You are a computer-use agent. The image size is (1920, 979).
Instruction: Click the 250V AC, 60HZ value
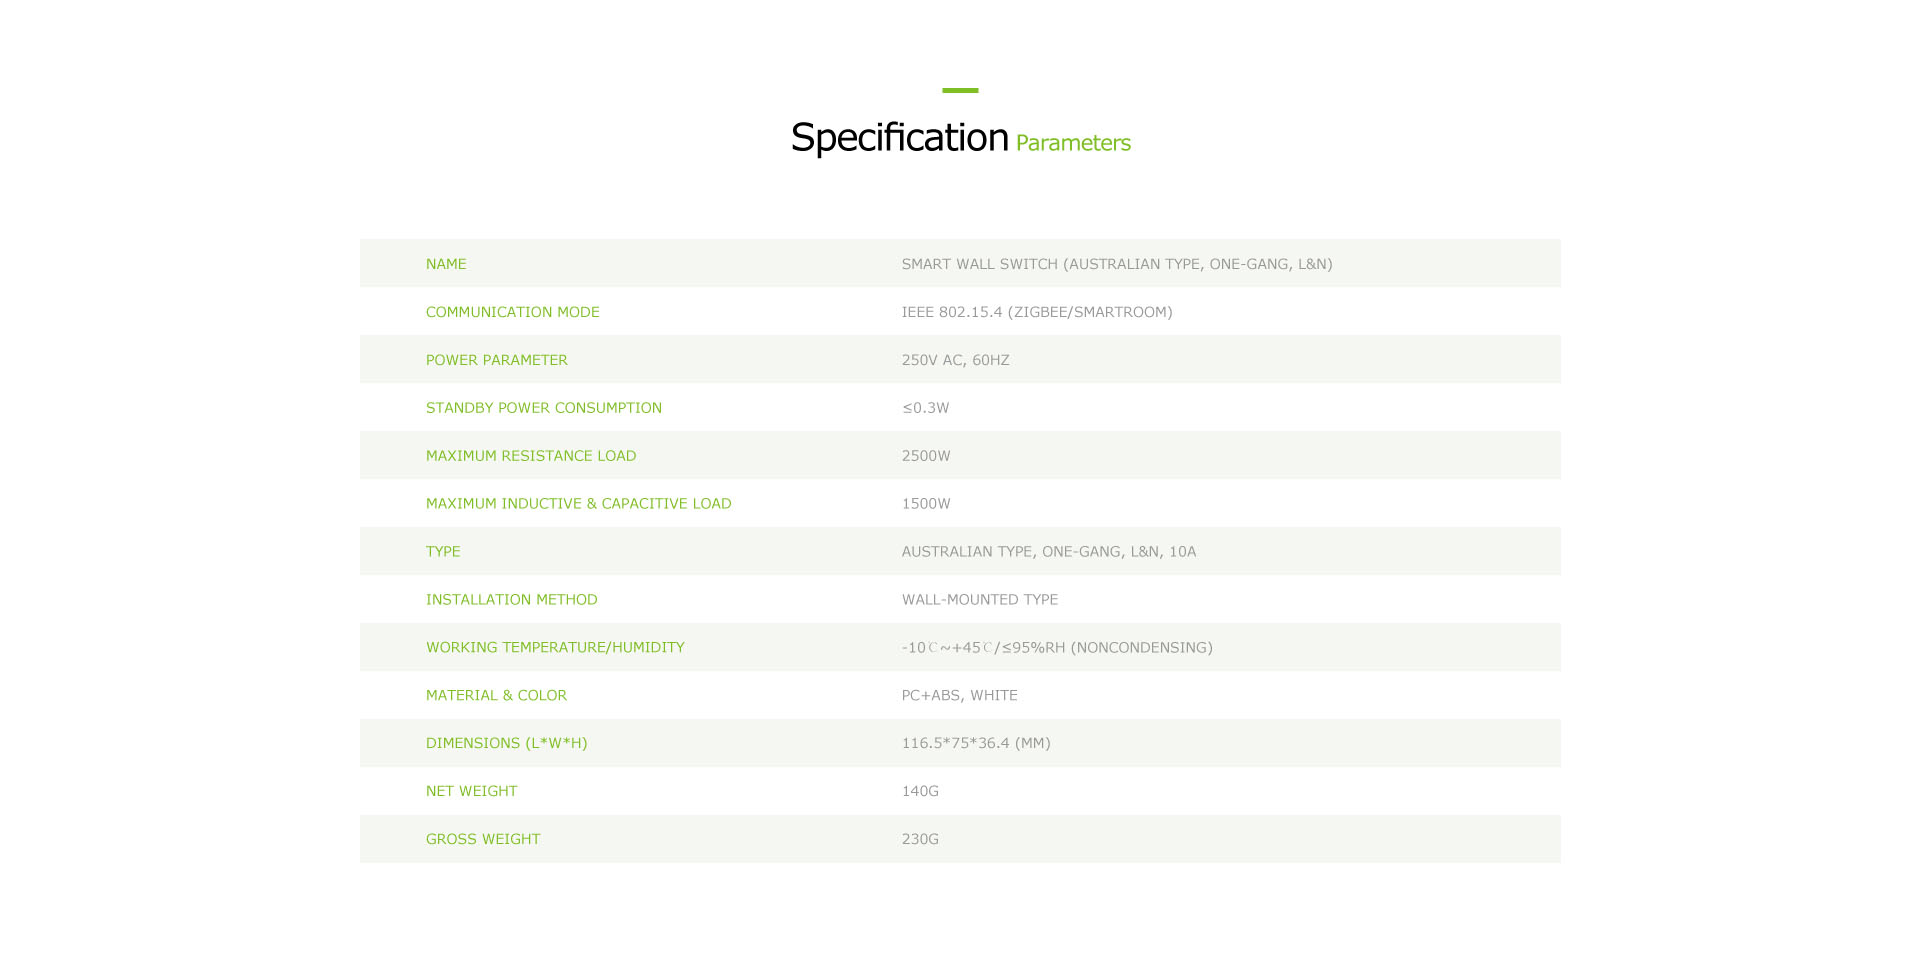pyautogui.click(x=955, y=360)
